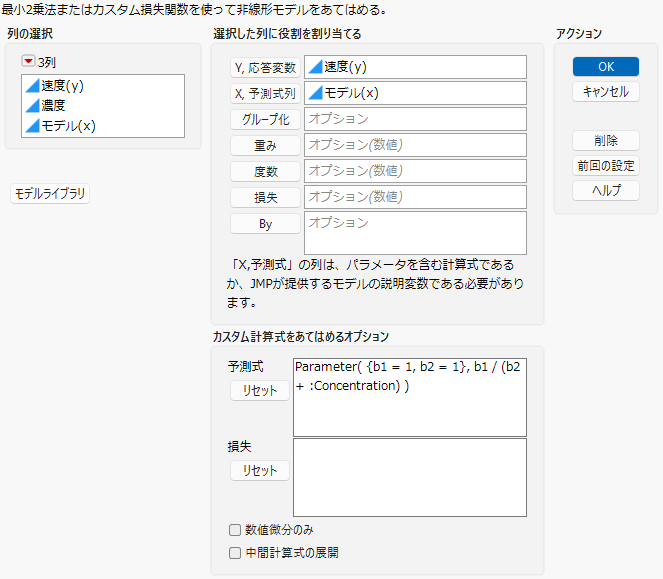The width and height of the screenshot is (663, 579).
Task: Select 濃度 in the column list
Action: pos(53,105)
